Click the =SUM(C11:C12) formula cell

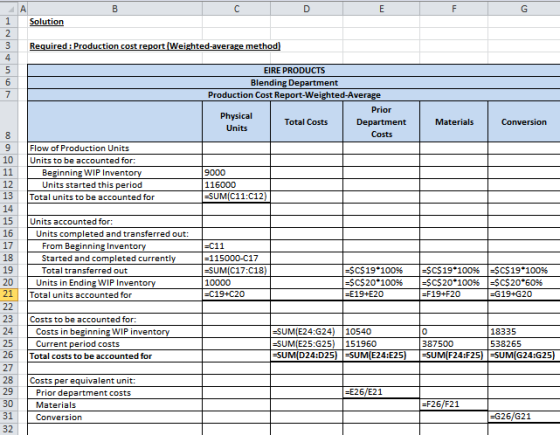click(236, 197)
